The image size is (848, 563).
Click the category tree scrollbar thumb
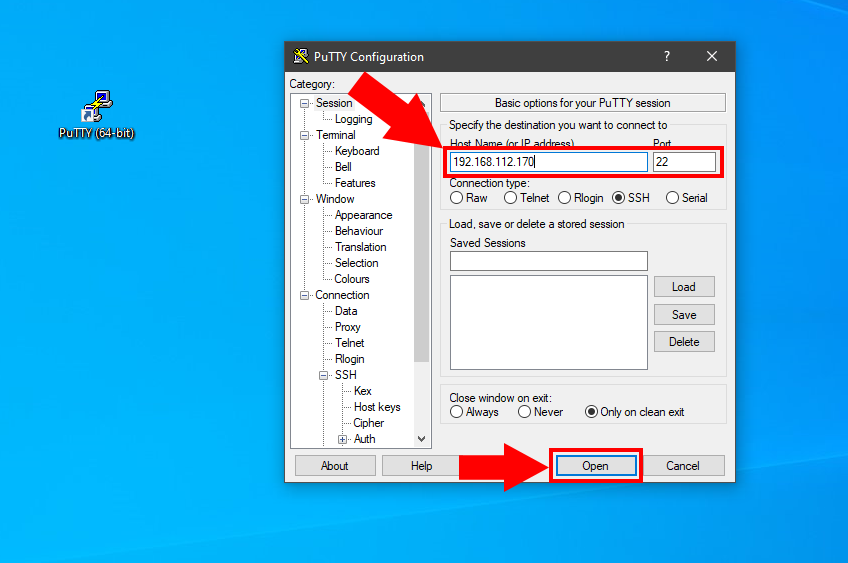pyautogui.click(x=422, y=238)
